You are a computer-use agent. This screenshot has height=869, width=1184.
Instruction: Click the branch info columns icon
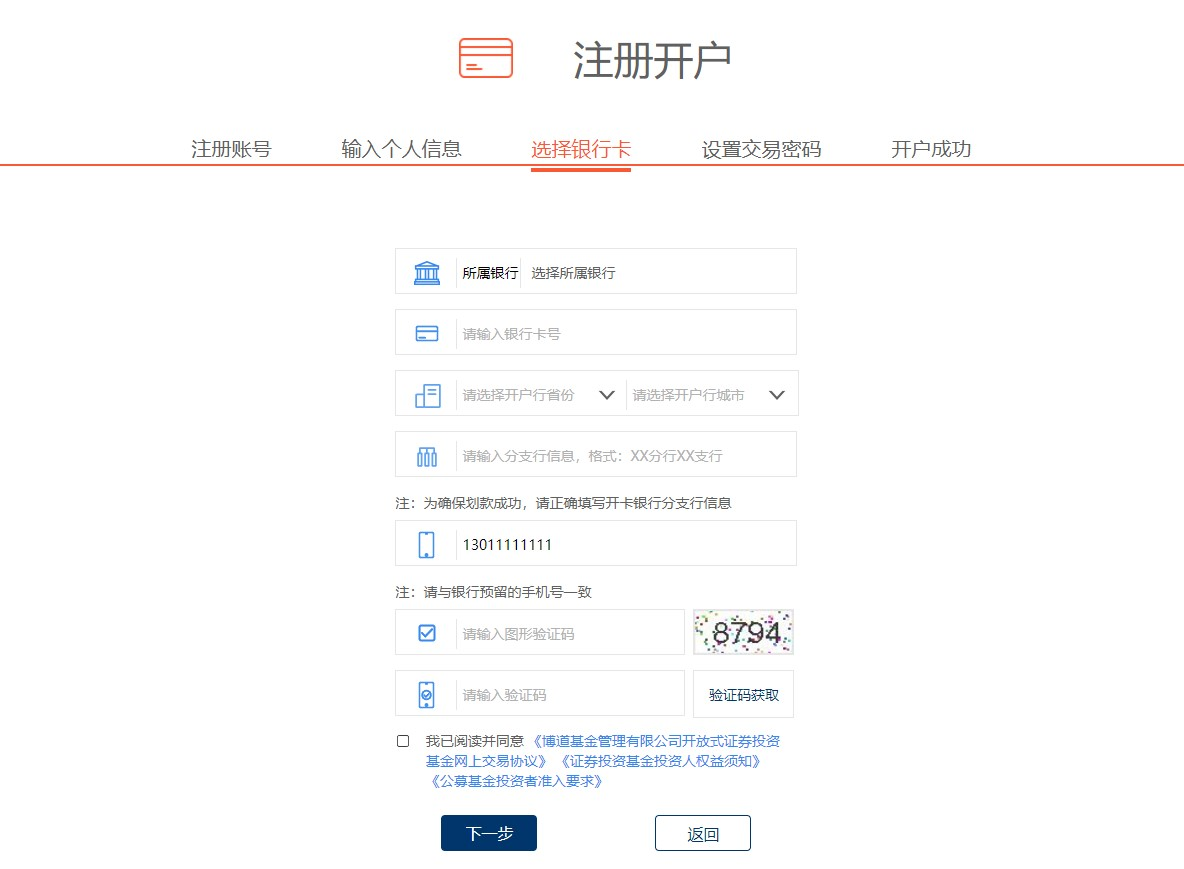(427, 456)
